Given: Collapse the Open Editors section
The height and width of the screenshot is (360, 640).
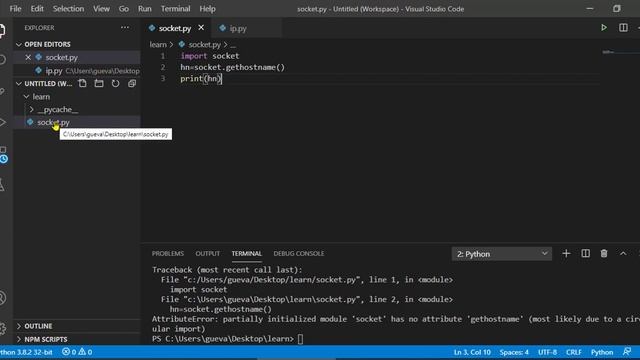Looking at the screenshot, I should point(19,44).
